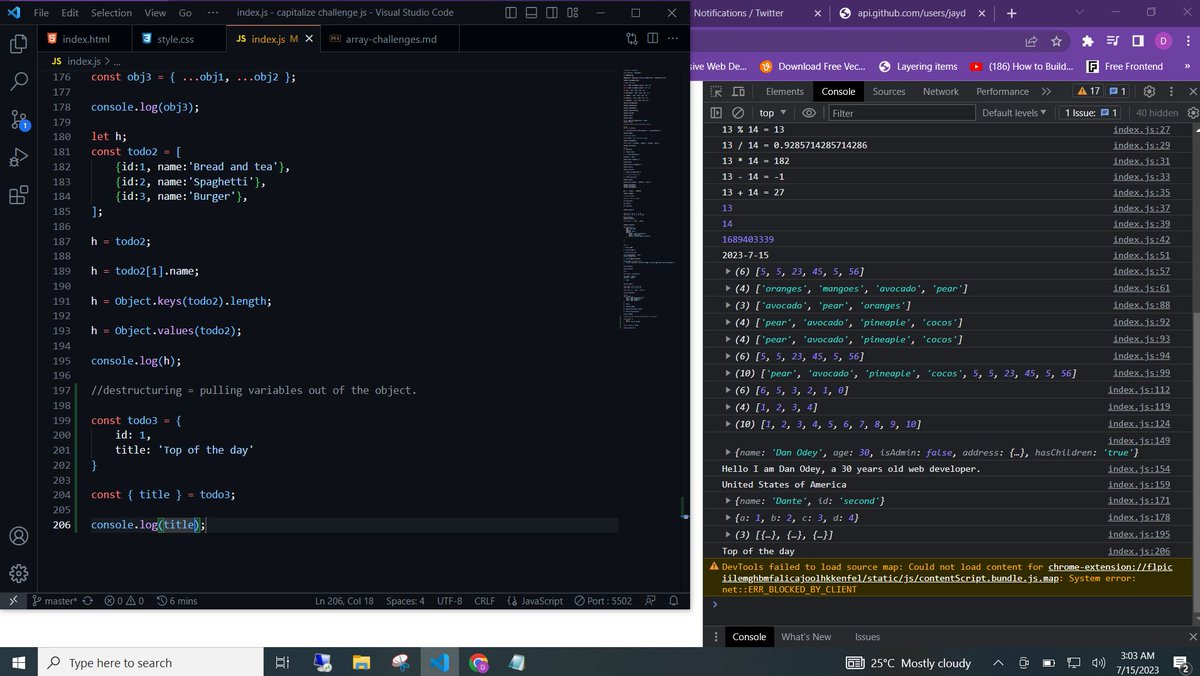The image size is (1200, 676).
Task: Open the Selection menu
Action: click(x=111, y=13)
